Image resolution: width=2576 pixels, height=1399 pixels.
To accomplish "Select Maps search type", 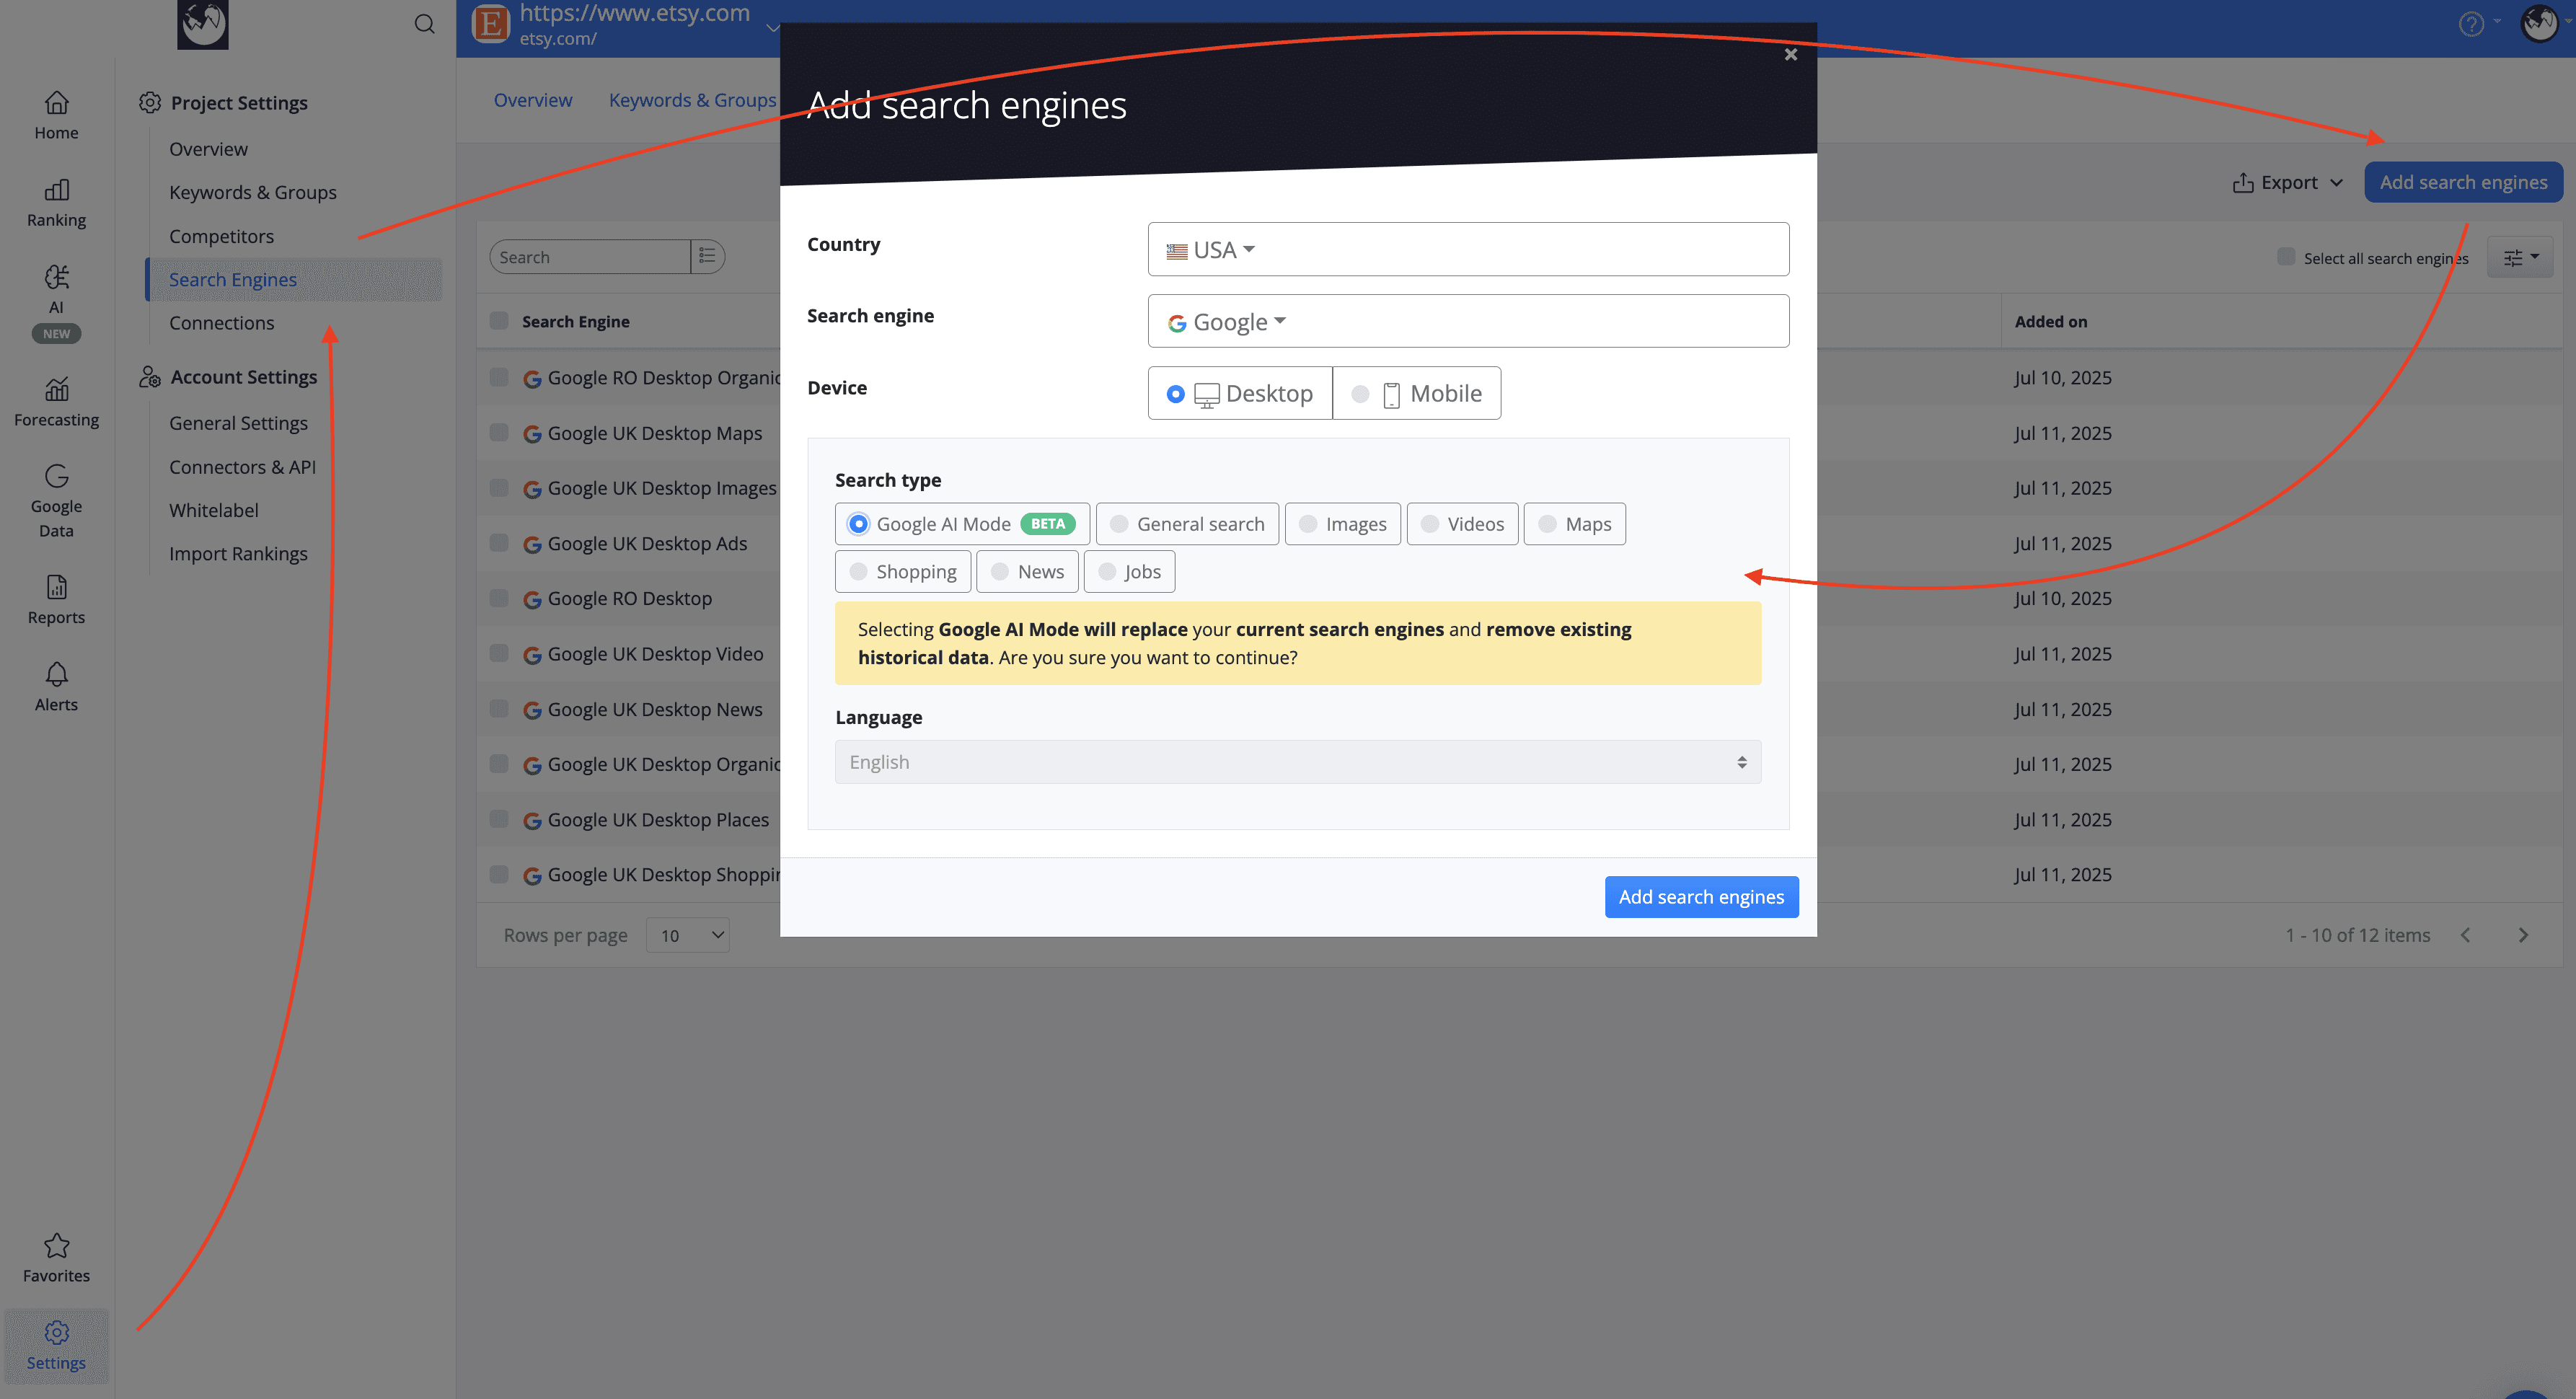I will pos(1575,524).
